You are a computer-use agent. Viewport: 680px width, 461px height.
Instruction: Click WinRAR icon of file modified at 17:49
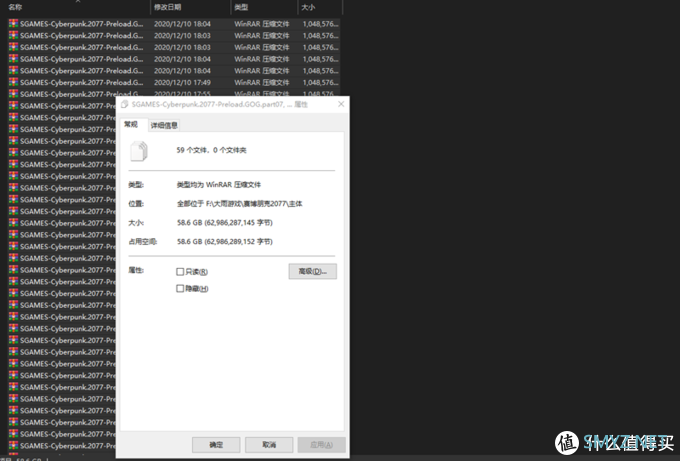13,82
